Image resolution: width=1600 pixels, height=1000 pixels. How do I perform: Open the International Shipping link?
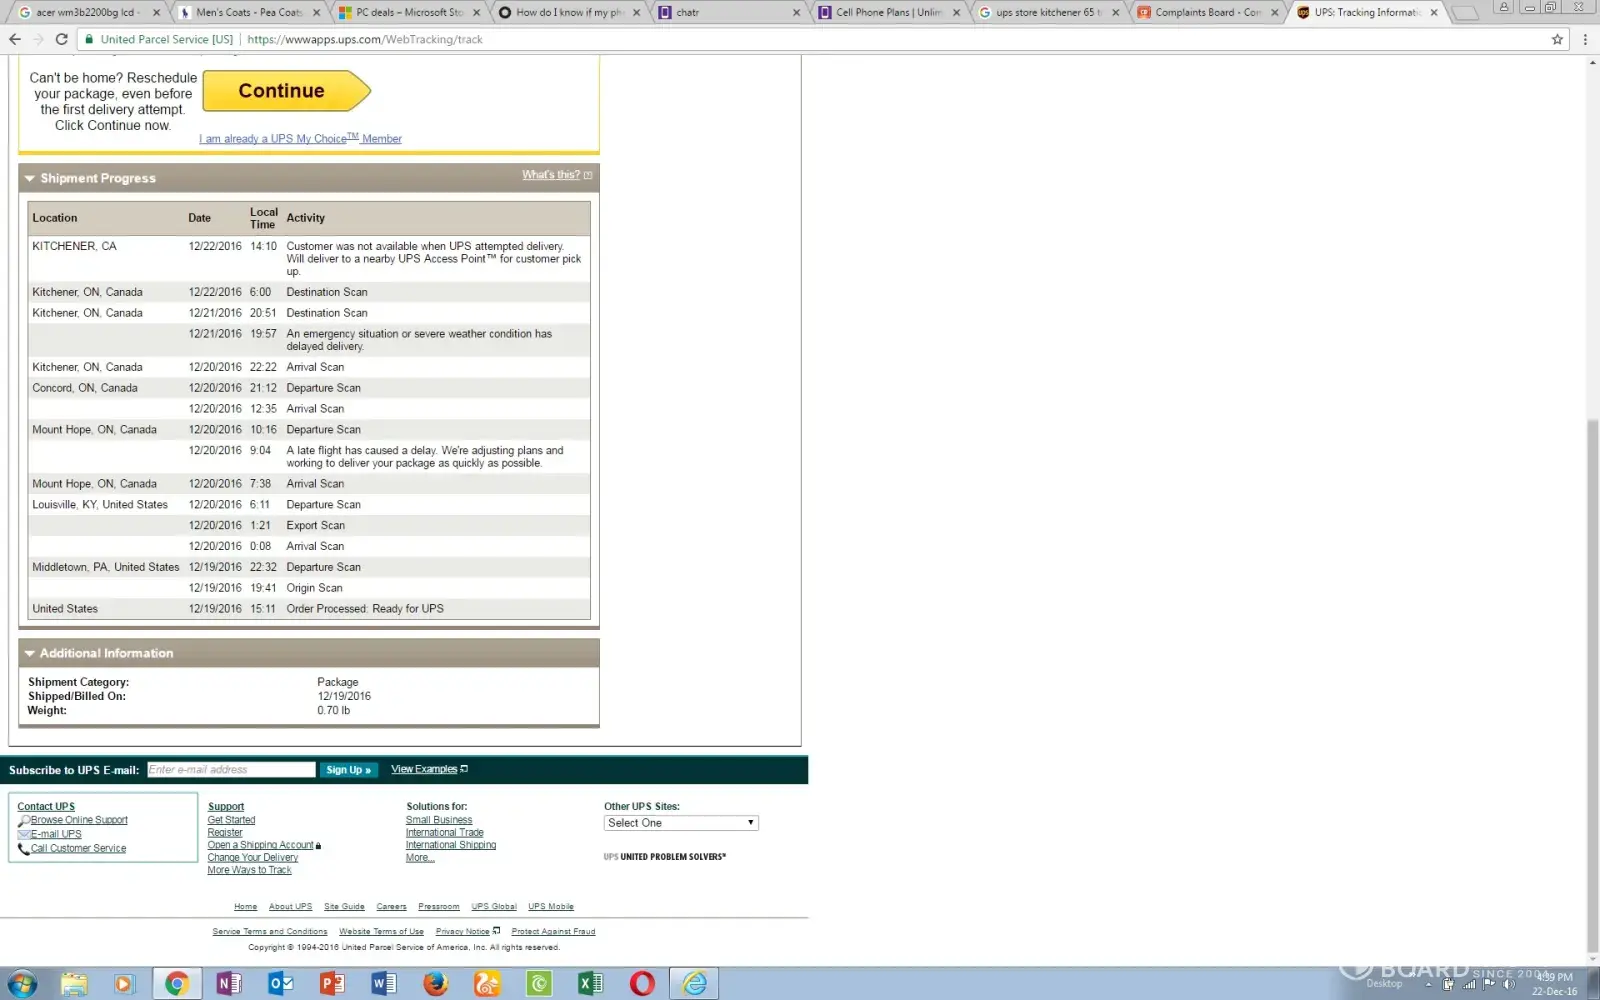pos(451,845)
